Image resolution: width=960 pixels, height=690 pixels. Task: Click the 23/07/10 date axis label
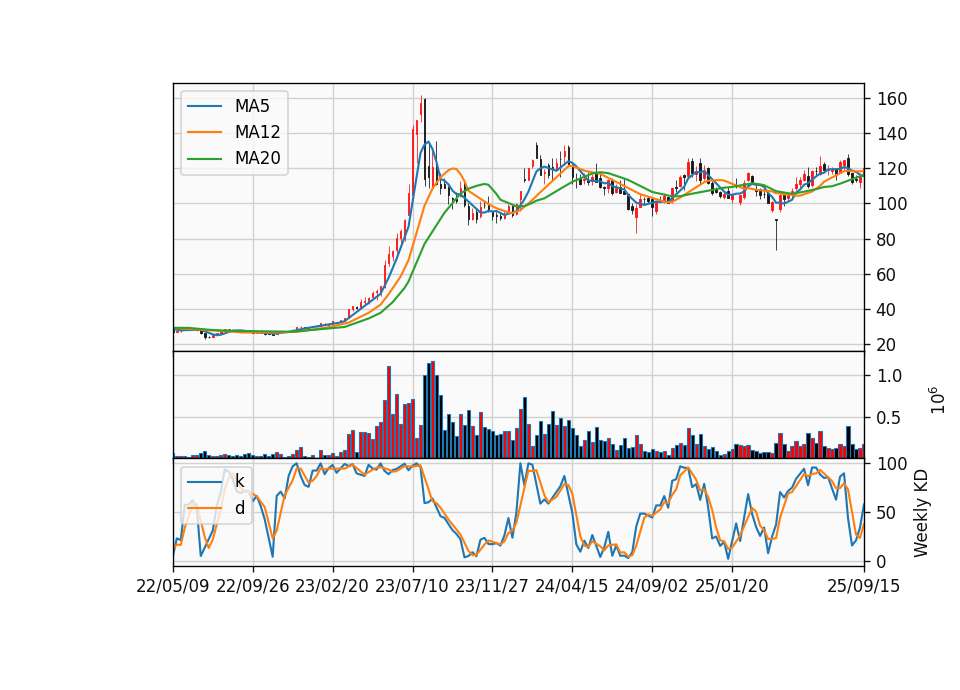[x=412, y=586]
